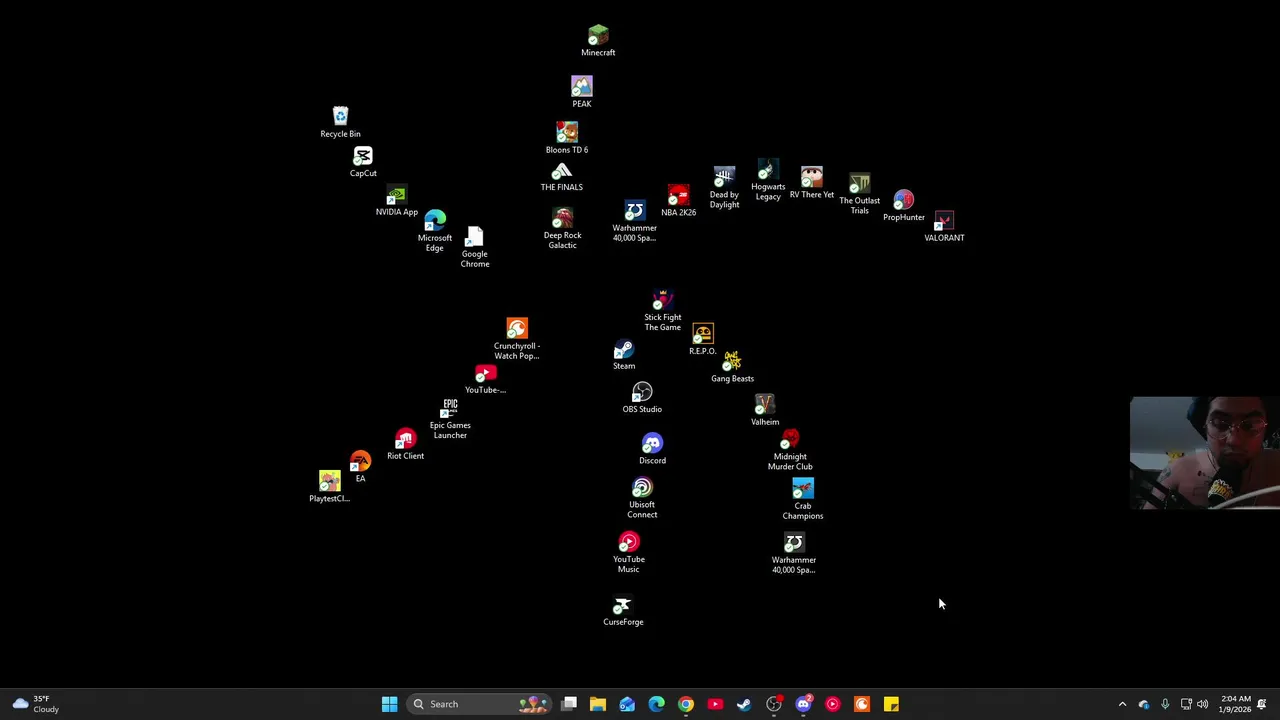Select the EA app desktop icon
The height and width of the screenshot is (720, 1280).
[x=361, y=467]
